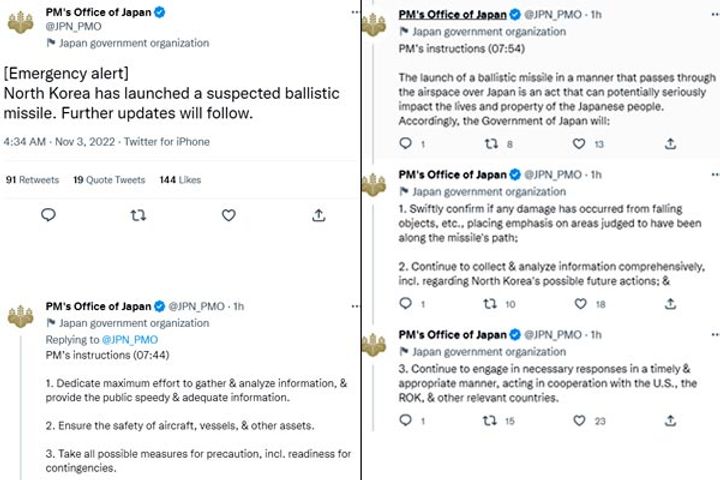Reply to the Emergency alert tweet
The width and height of the screenshot is (720, 480).
pos(47,215)
